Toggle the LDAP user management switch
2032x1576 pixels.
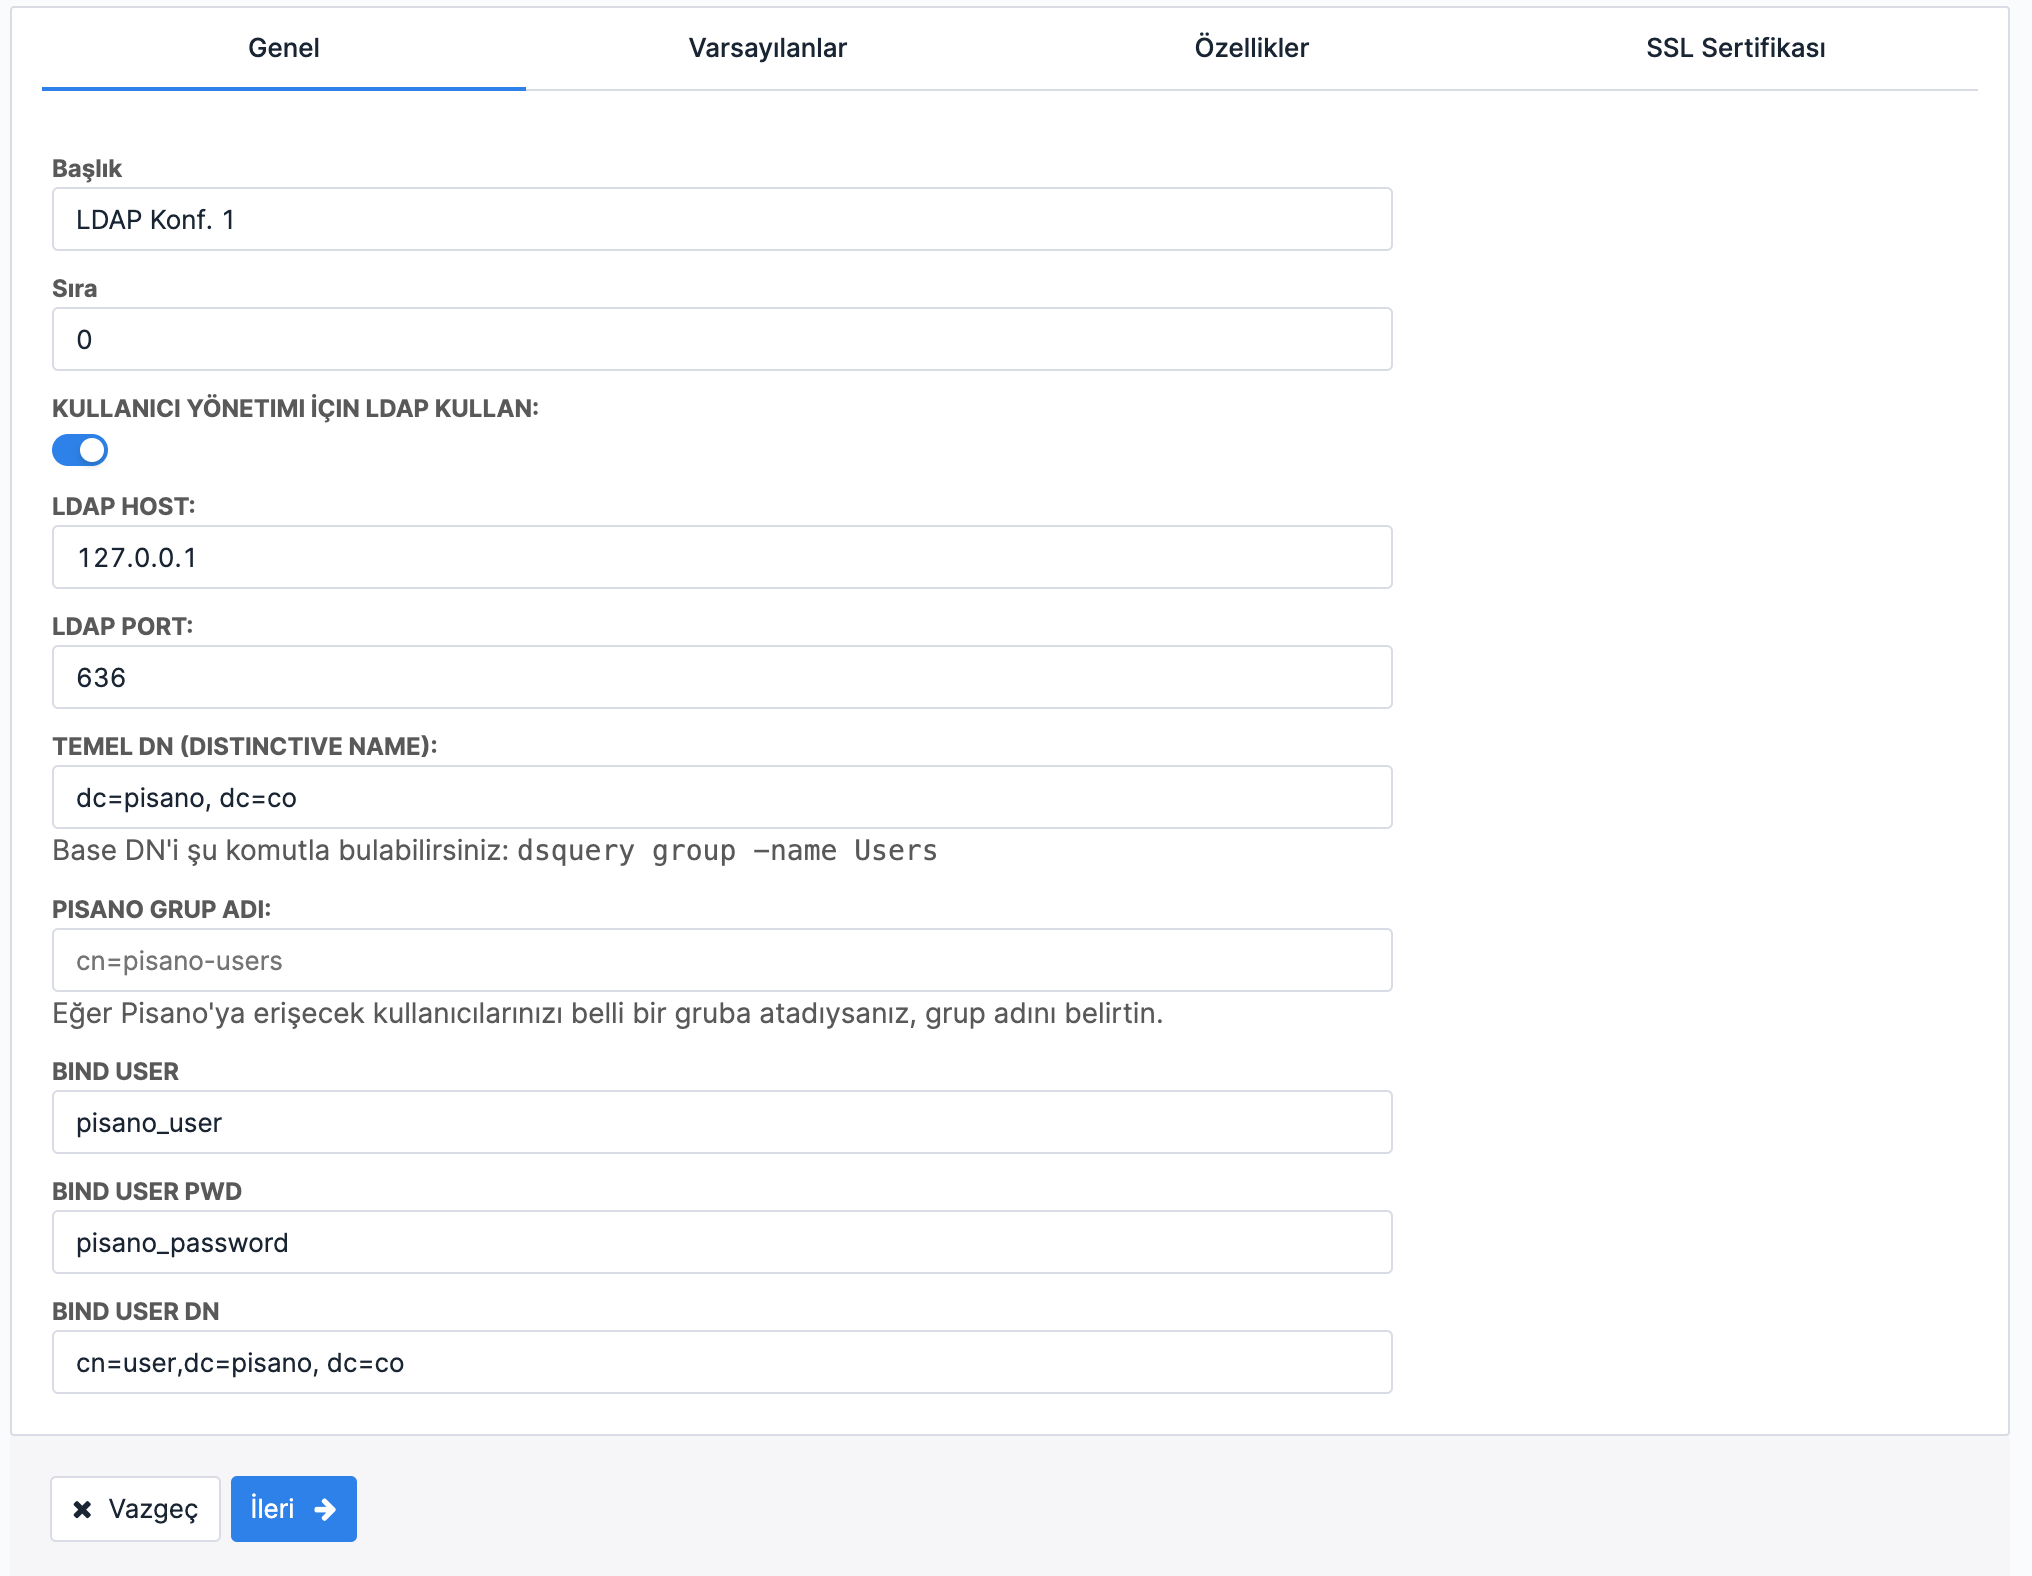80,450
